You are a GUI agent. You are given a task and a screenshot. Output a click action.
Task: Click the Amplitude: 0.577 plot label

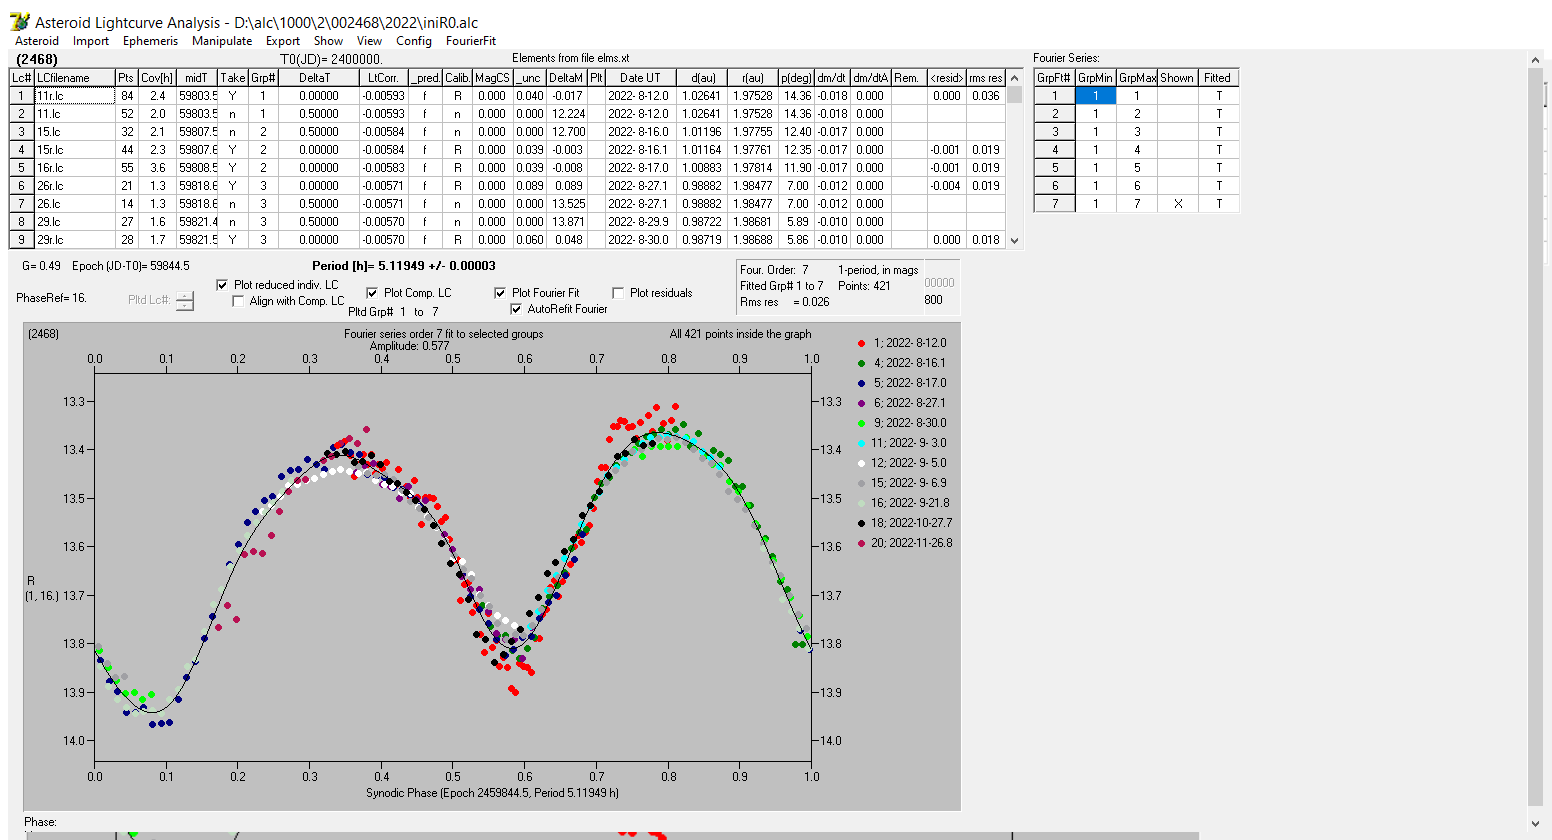[x=410, y=346]
